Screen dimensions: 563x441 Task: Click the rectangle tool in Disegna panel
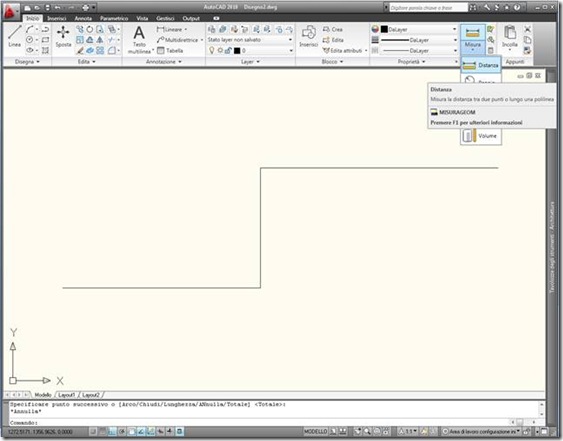tap(45, 40)
